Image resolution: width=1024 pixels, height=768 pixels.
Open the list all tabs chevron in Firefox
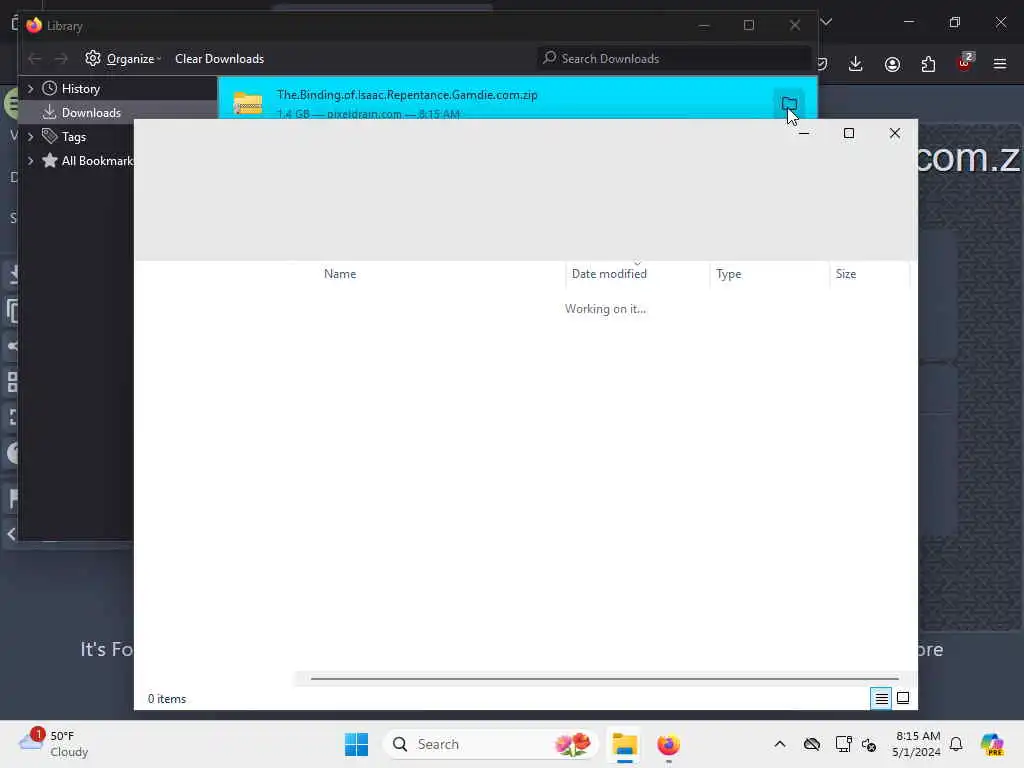click(826, 22)
